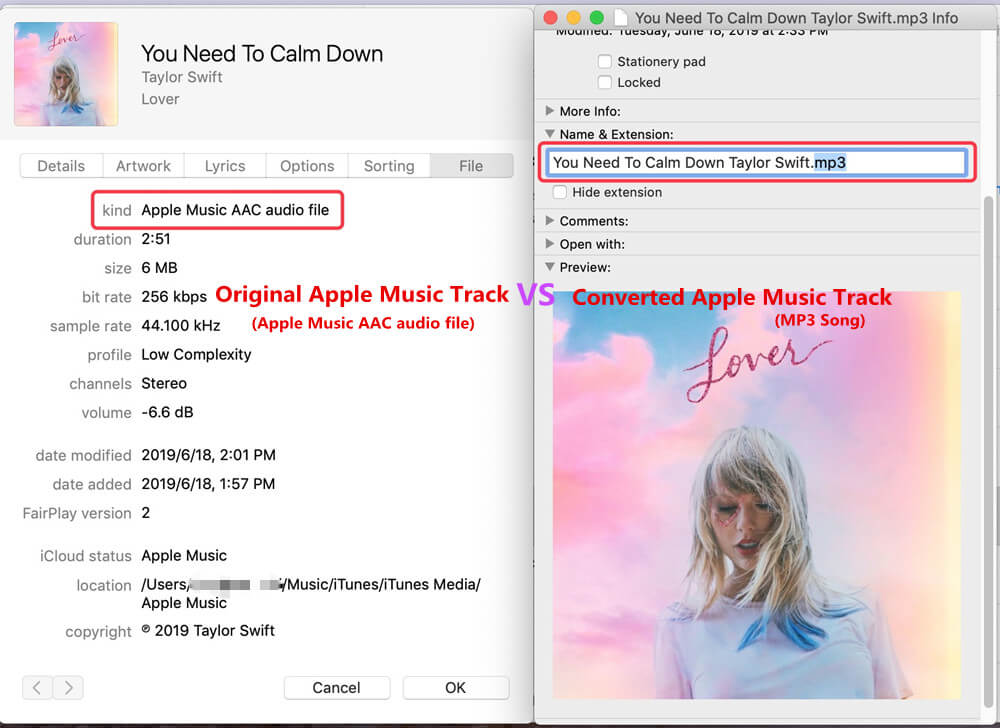Switch to the Details tab

pos(61,166)
